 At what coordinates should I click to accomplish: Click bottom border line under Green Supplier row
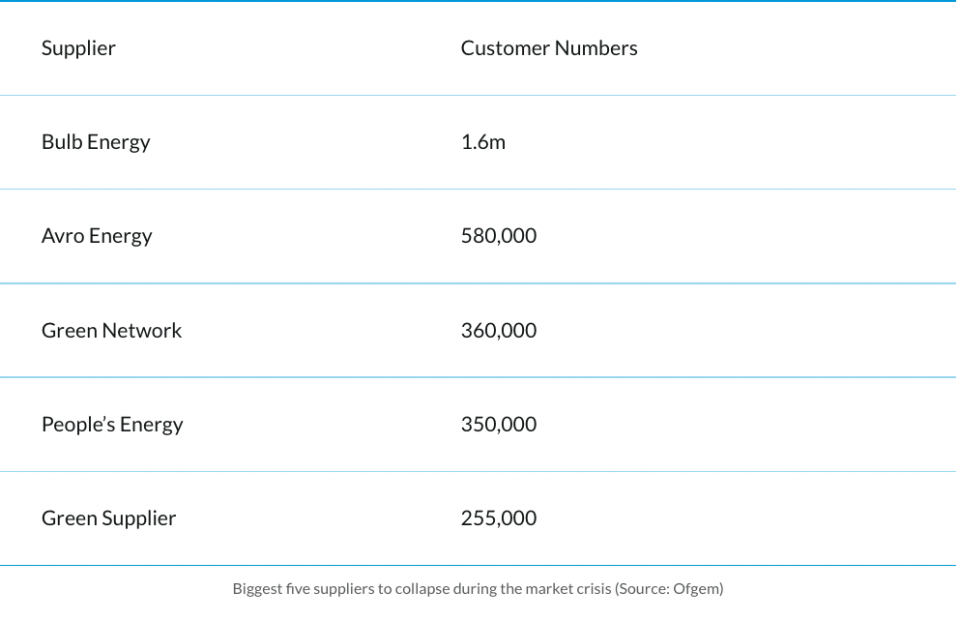[x=478, y=565]
